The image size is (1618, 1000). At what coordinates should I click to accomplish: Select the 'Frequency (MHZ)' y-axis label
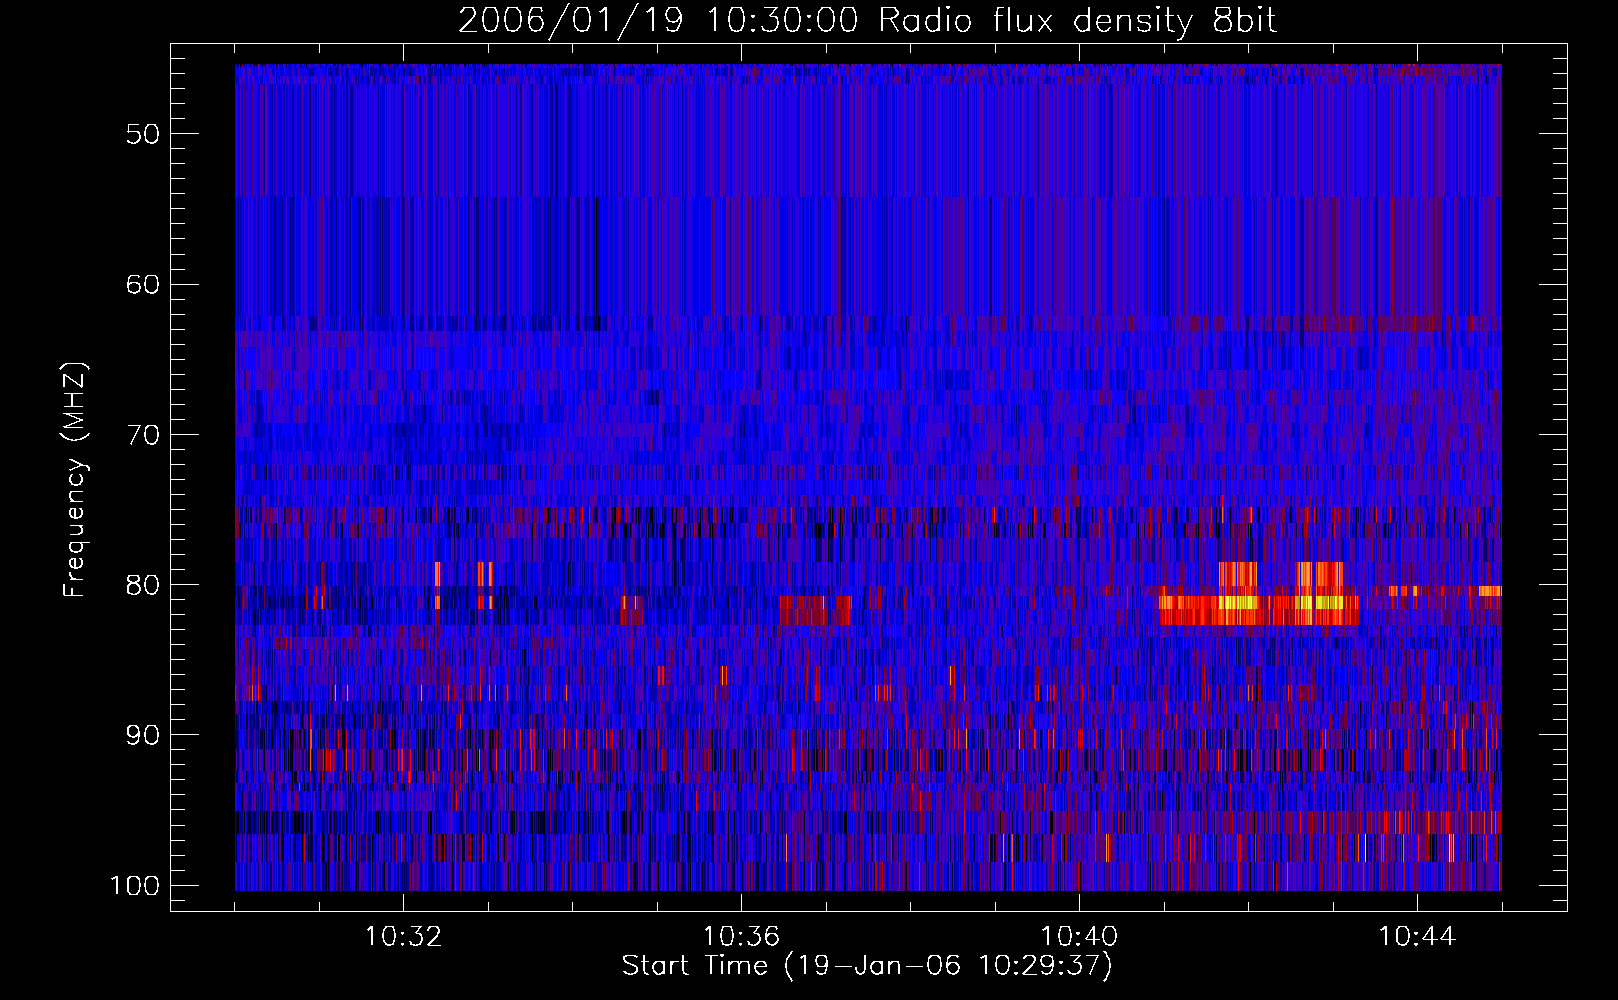pos(75,479)
